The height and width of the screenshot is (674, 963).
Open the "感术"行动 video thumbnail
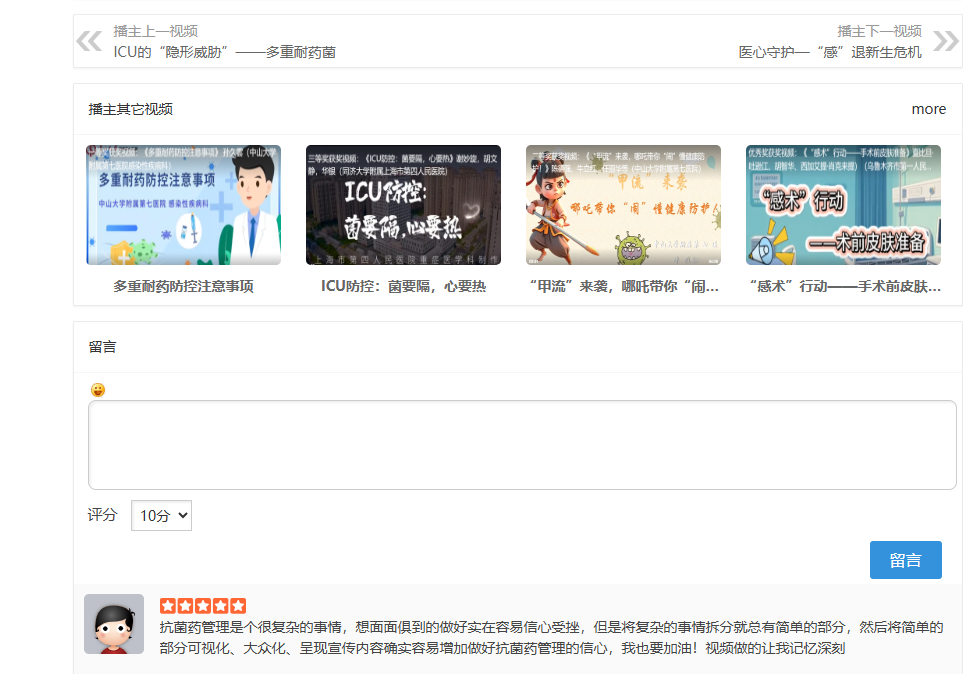pyautogui.click(x=843, y=205)
